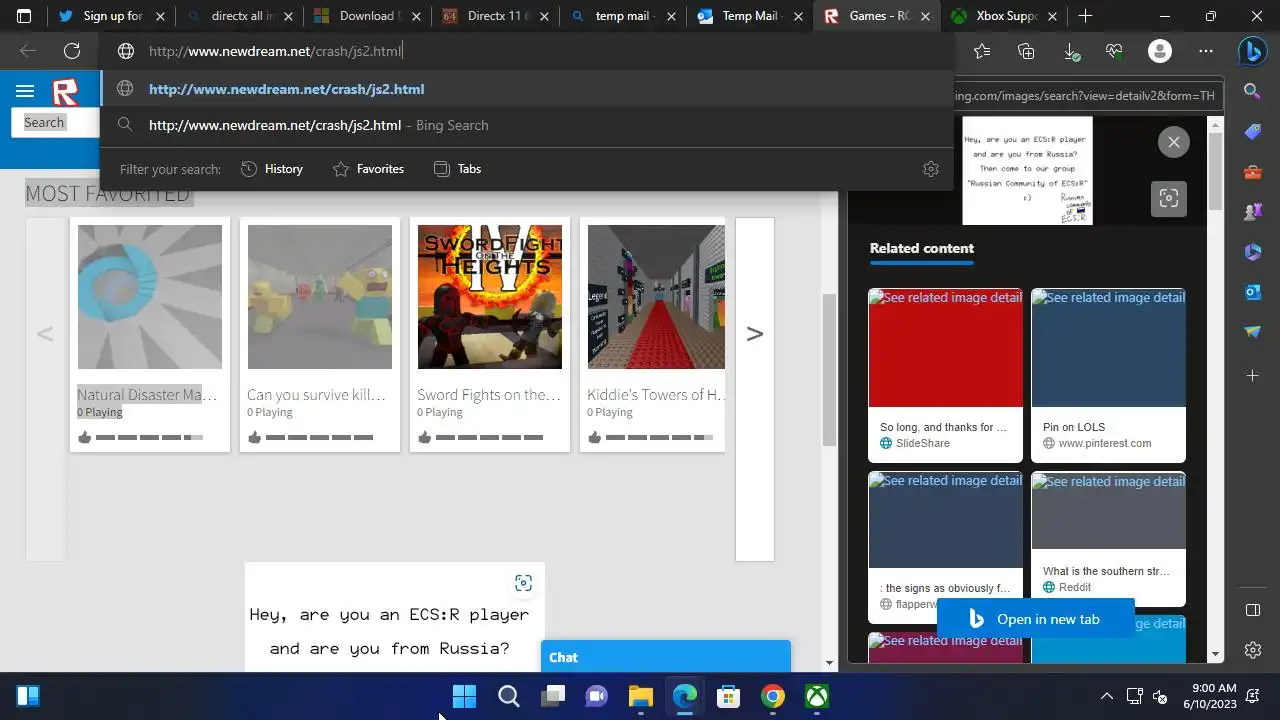
Task: Filter search by History
Action: pos(272,169)
